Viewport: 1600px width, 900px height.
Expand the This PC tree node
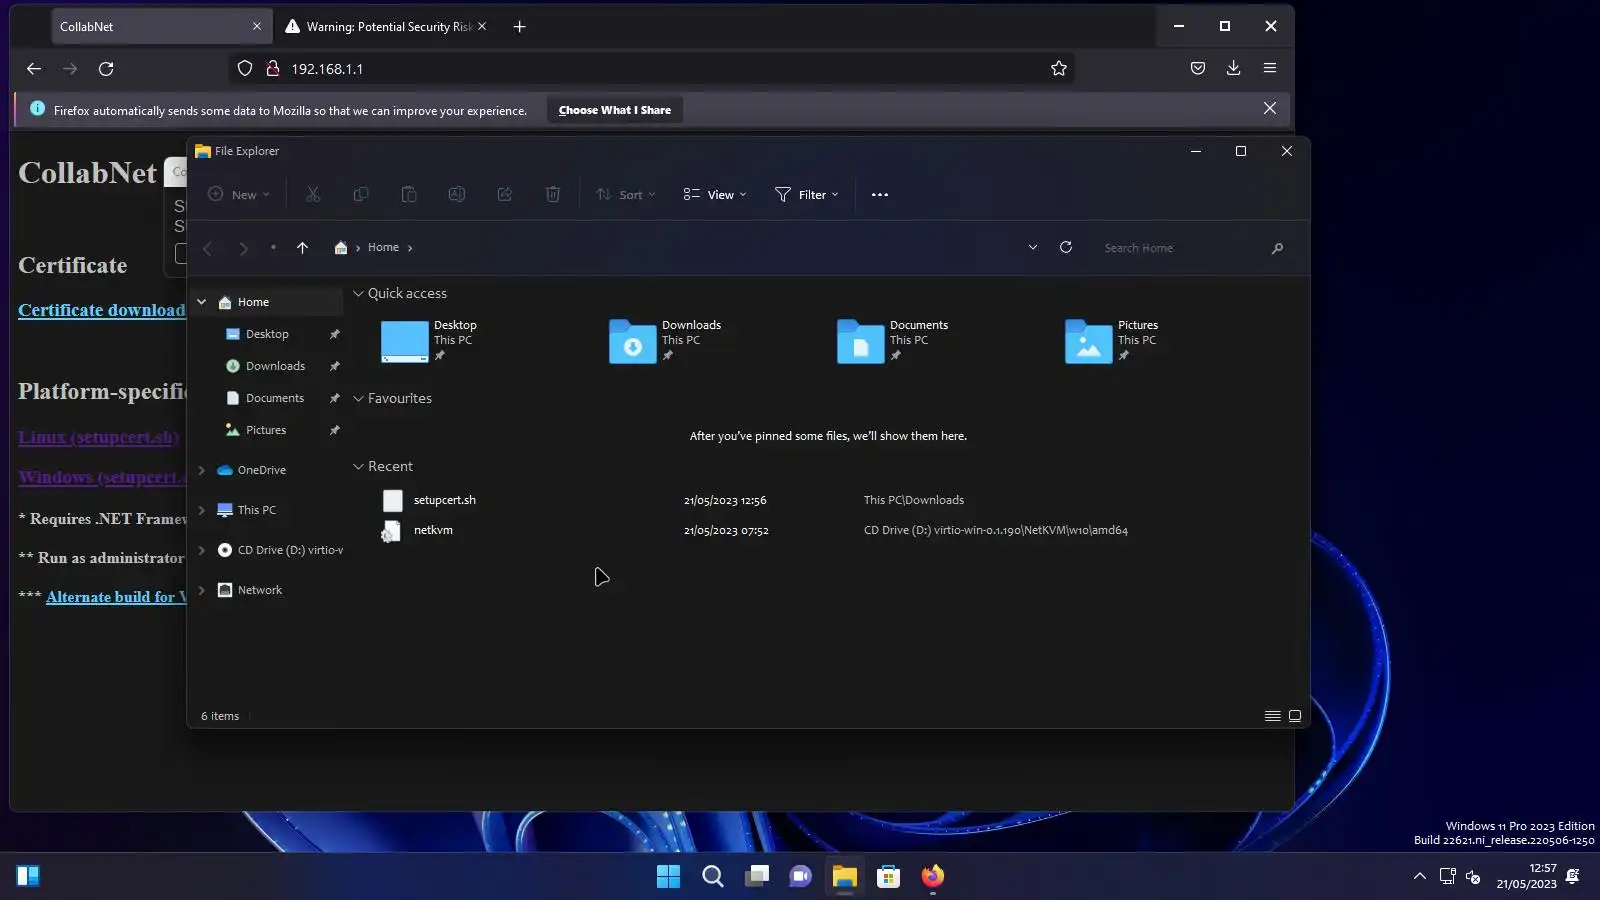202,510
